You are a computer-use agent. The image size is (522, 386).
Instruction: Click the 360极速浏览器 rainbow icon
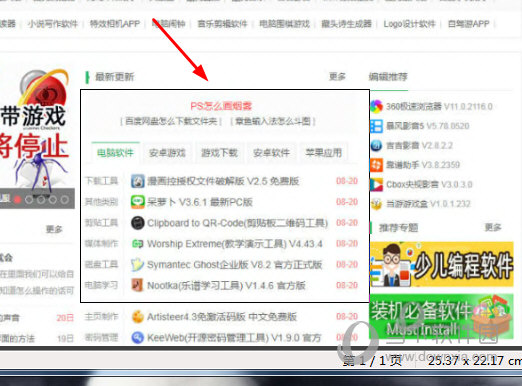pos(376,107)
